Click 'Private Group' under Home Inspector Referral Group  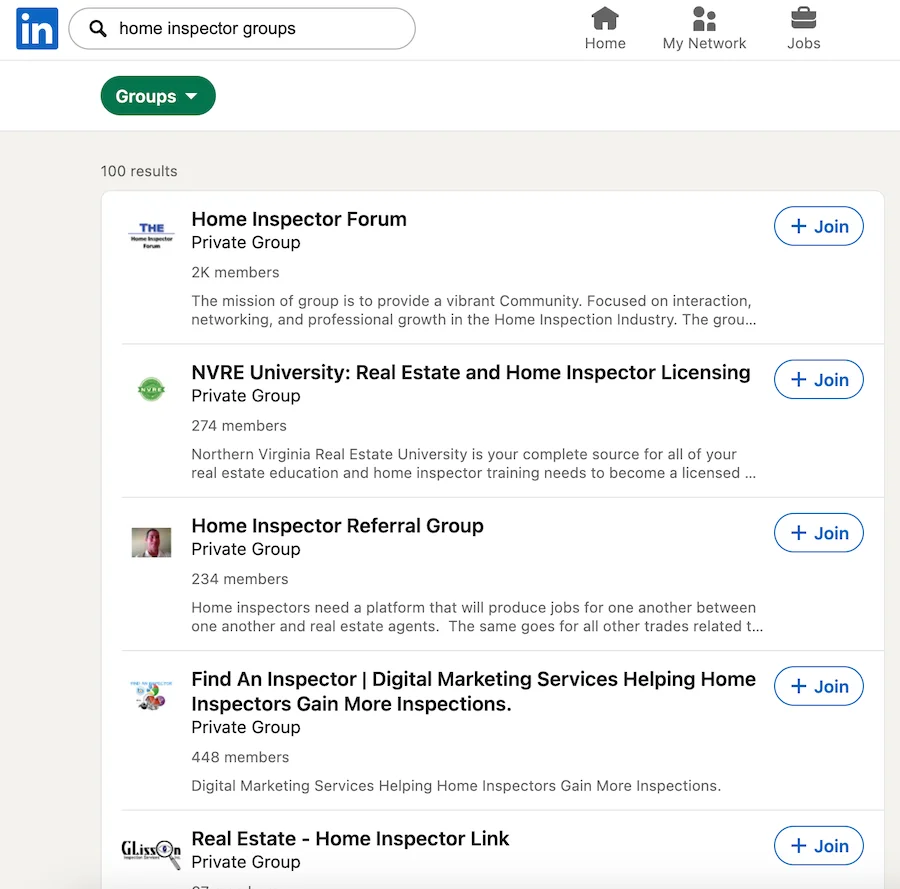pos(246,549)
